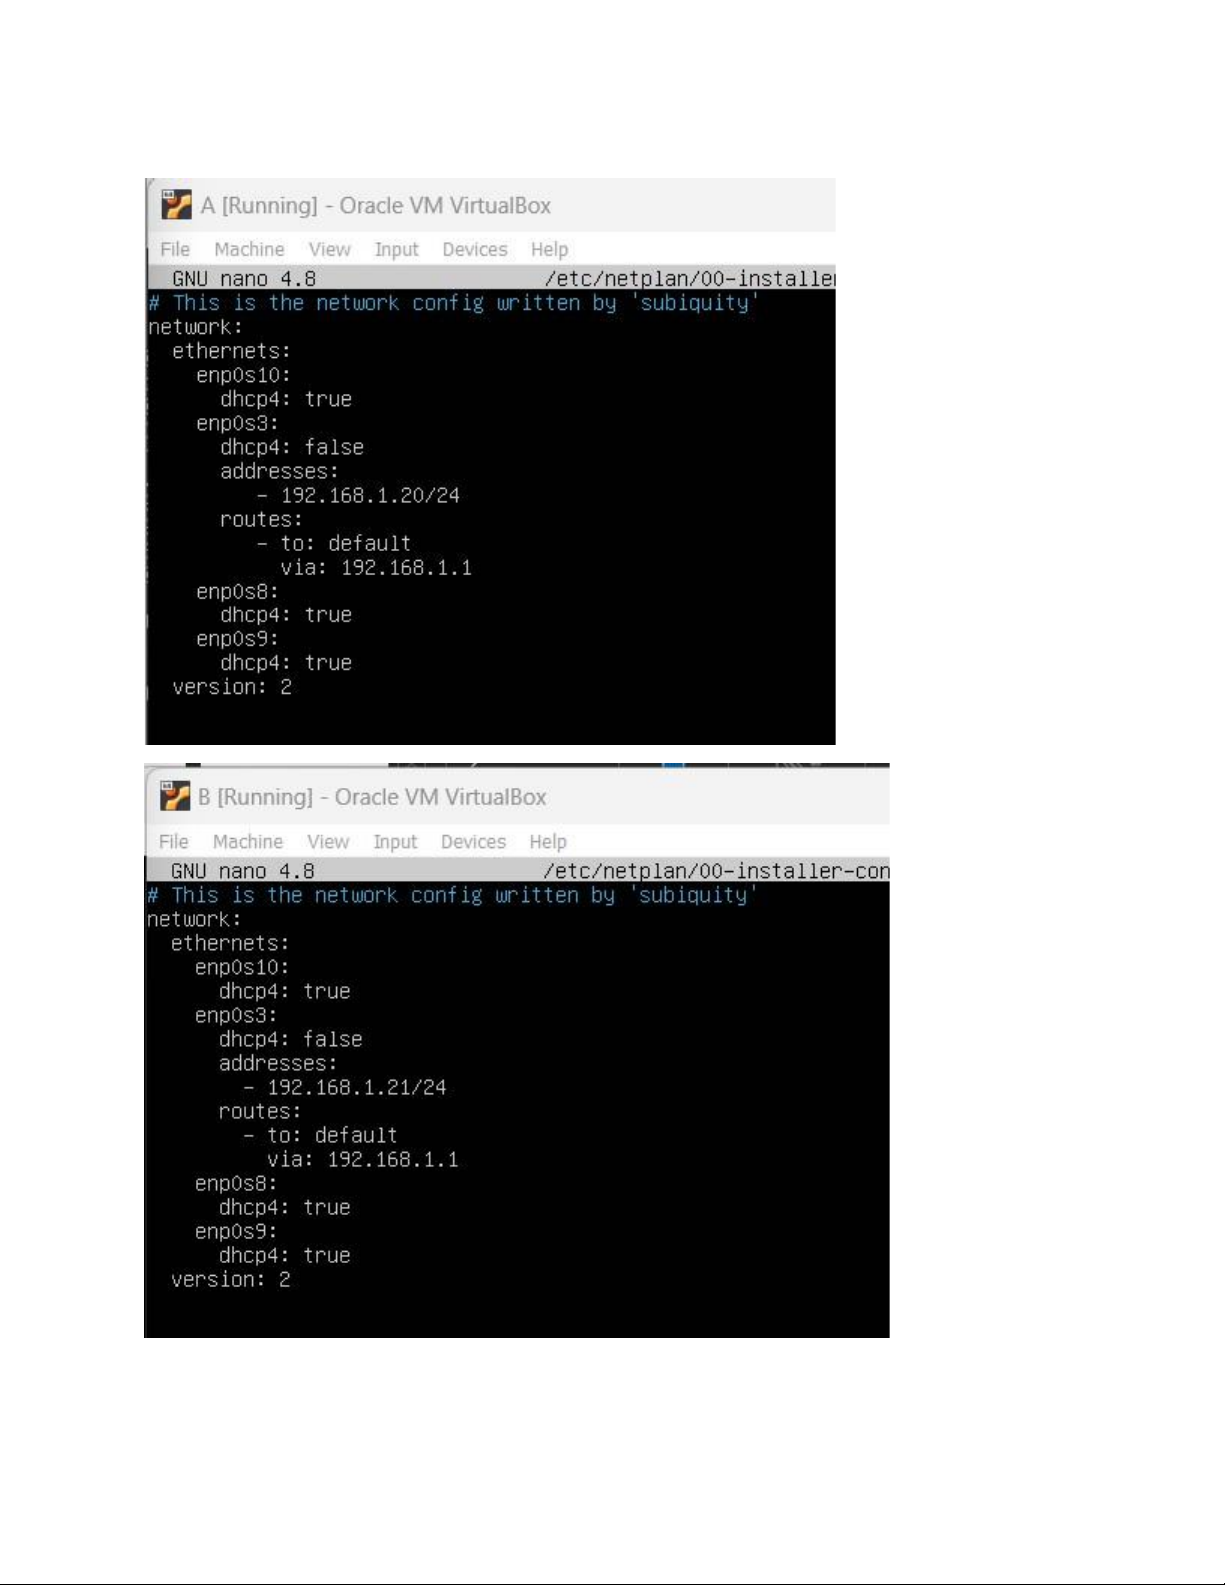The image size is (1225, 1585).
Task: Open the Devices menu in VM A
Action: 475,249
